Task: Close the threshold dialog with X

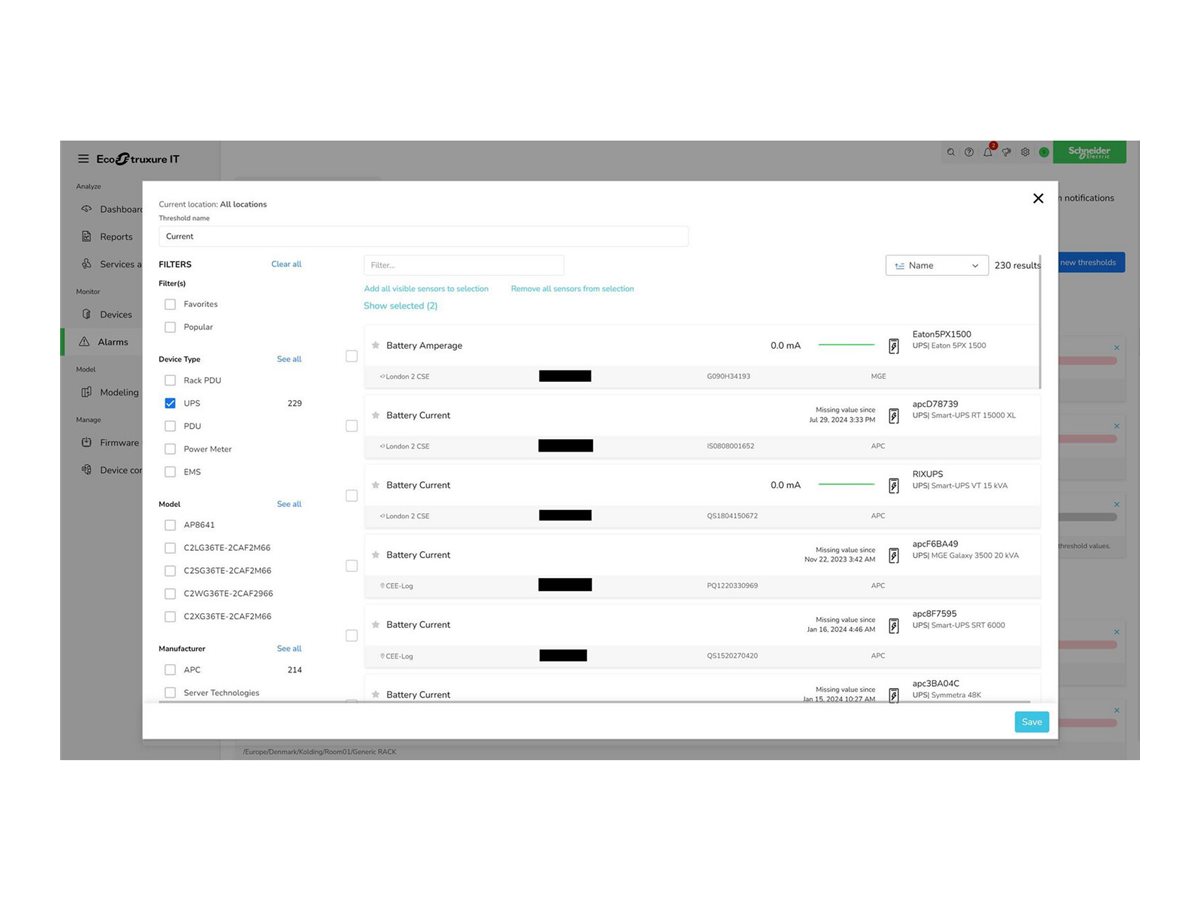Action: tap(1038, 199)
